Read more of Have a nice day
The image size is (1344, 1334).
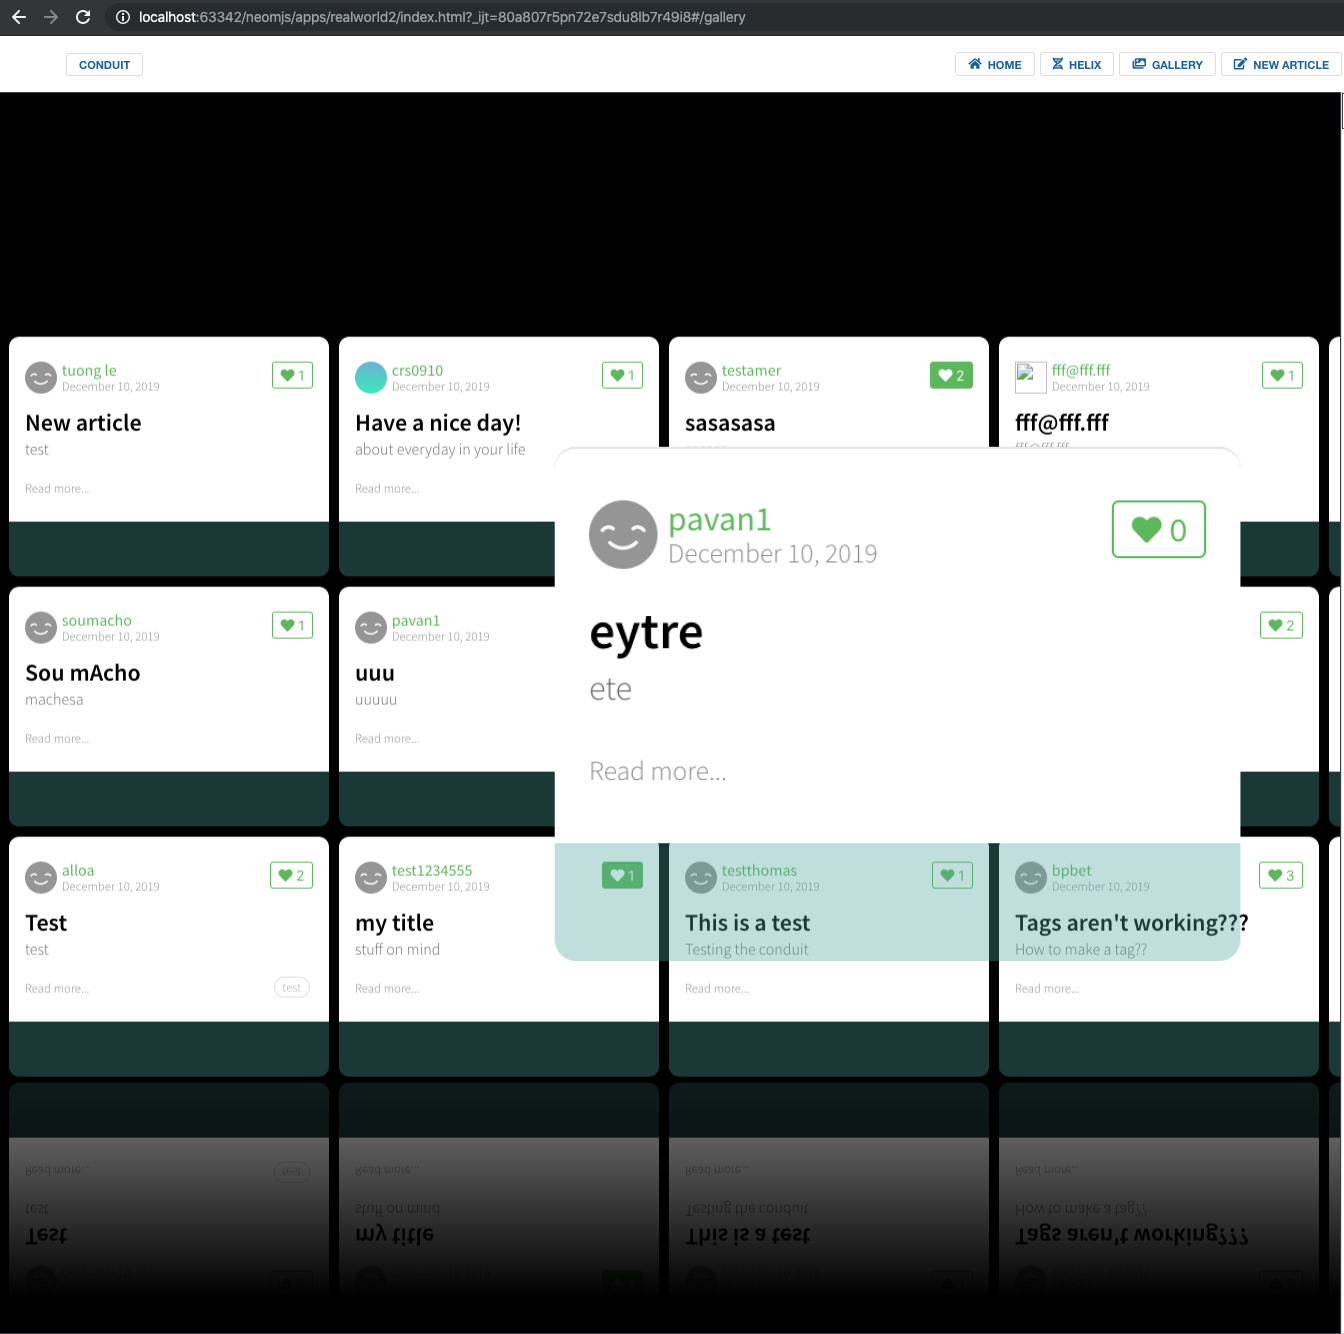click(387, 488)
